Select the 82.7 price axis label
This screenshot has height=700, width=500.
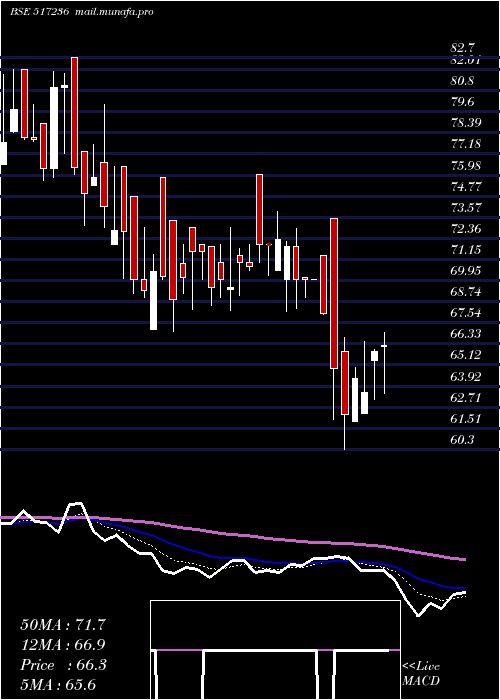(464, 48)
